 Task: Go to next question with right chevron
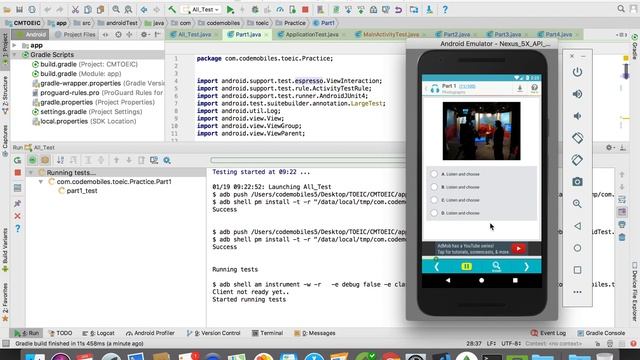[x=527, y=267]
